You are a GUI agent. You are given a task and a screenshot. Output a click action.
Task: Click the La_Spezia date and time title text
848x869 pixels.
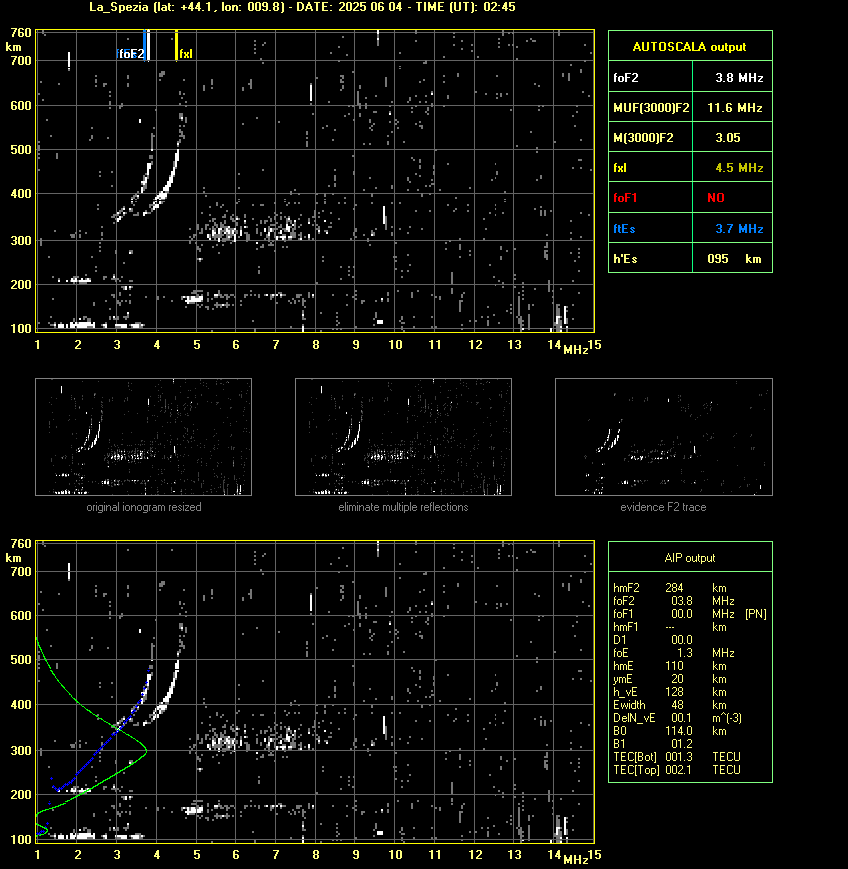[x=302, y=7]
